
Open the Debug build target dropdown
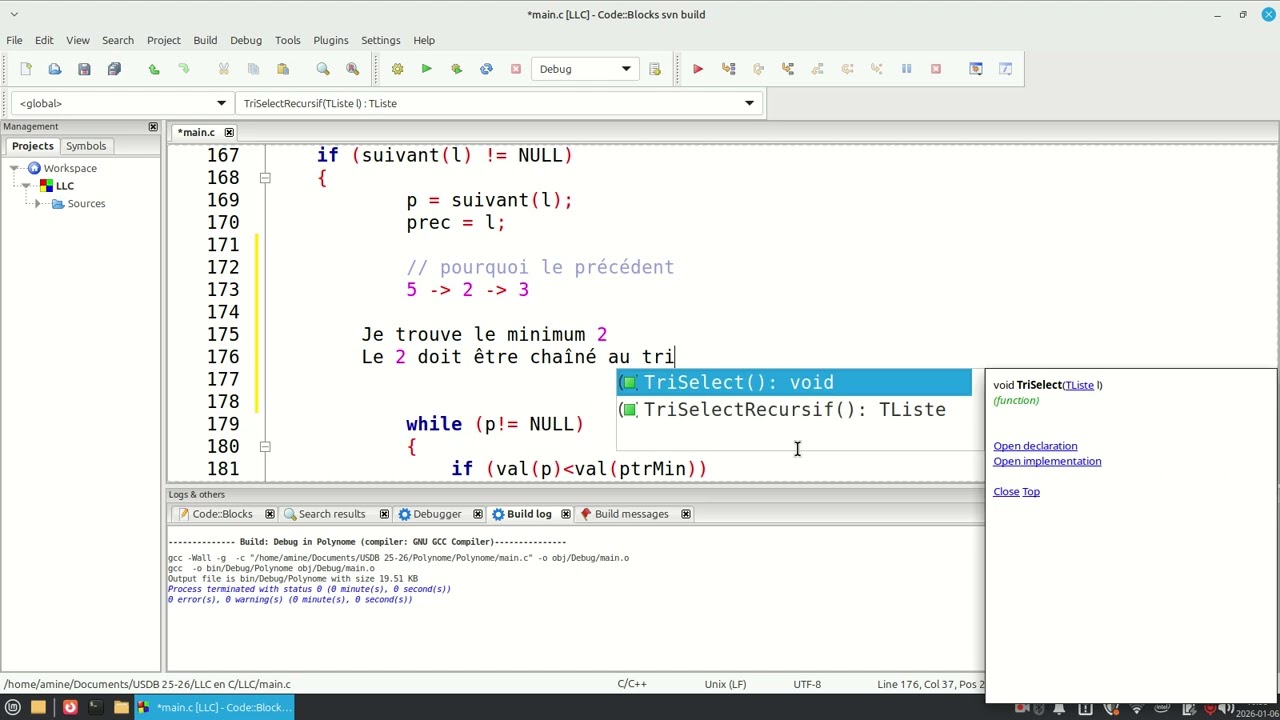pos(585,69)
